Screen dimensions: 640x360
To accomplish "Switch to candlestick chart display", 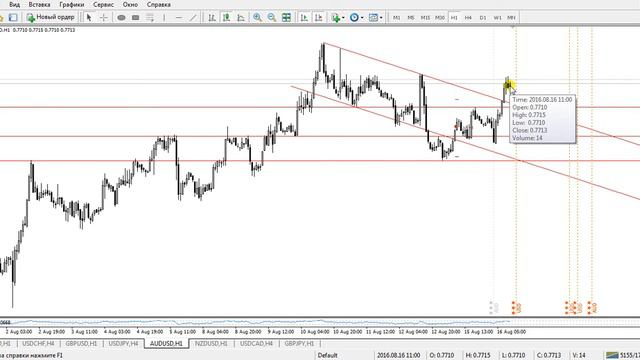I will click(x=226, y=18).
